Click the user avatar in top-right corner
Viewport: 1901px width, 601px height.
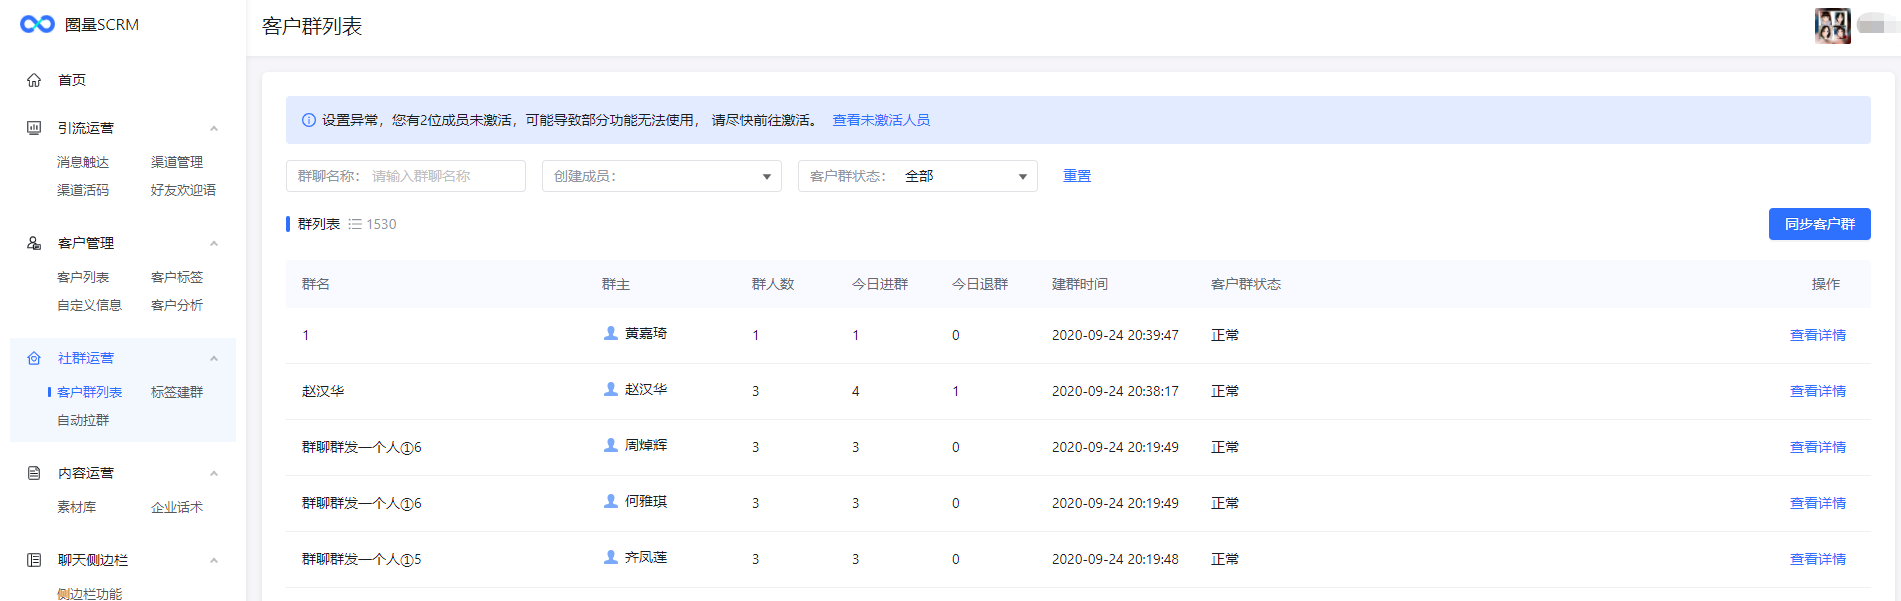pyautogui.click(x=1832, y=26)
